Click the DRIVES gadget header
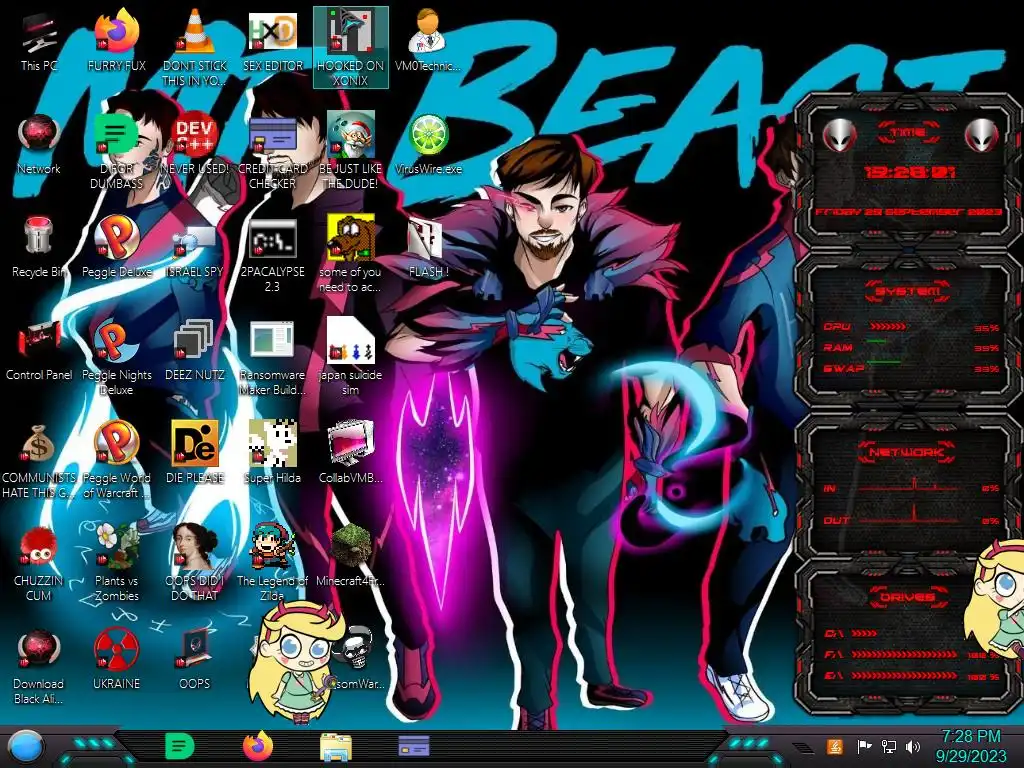 908,596
